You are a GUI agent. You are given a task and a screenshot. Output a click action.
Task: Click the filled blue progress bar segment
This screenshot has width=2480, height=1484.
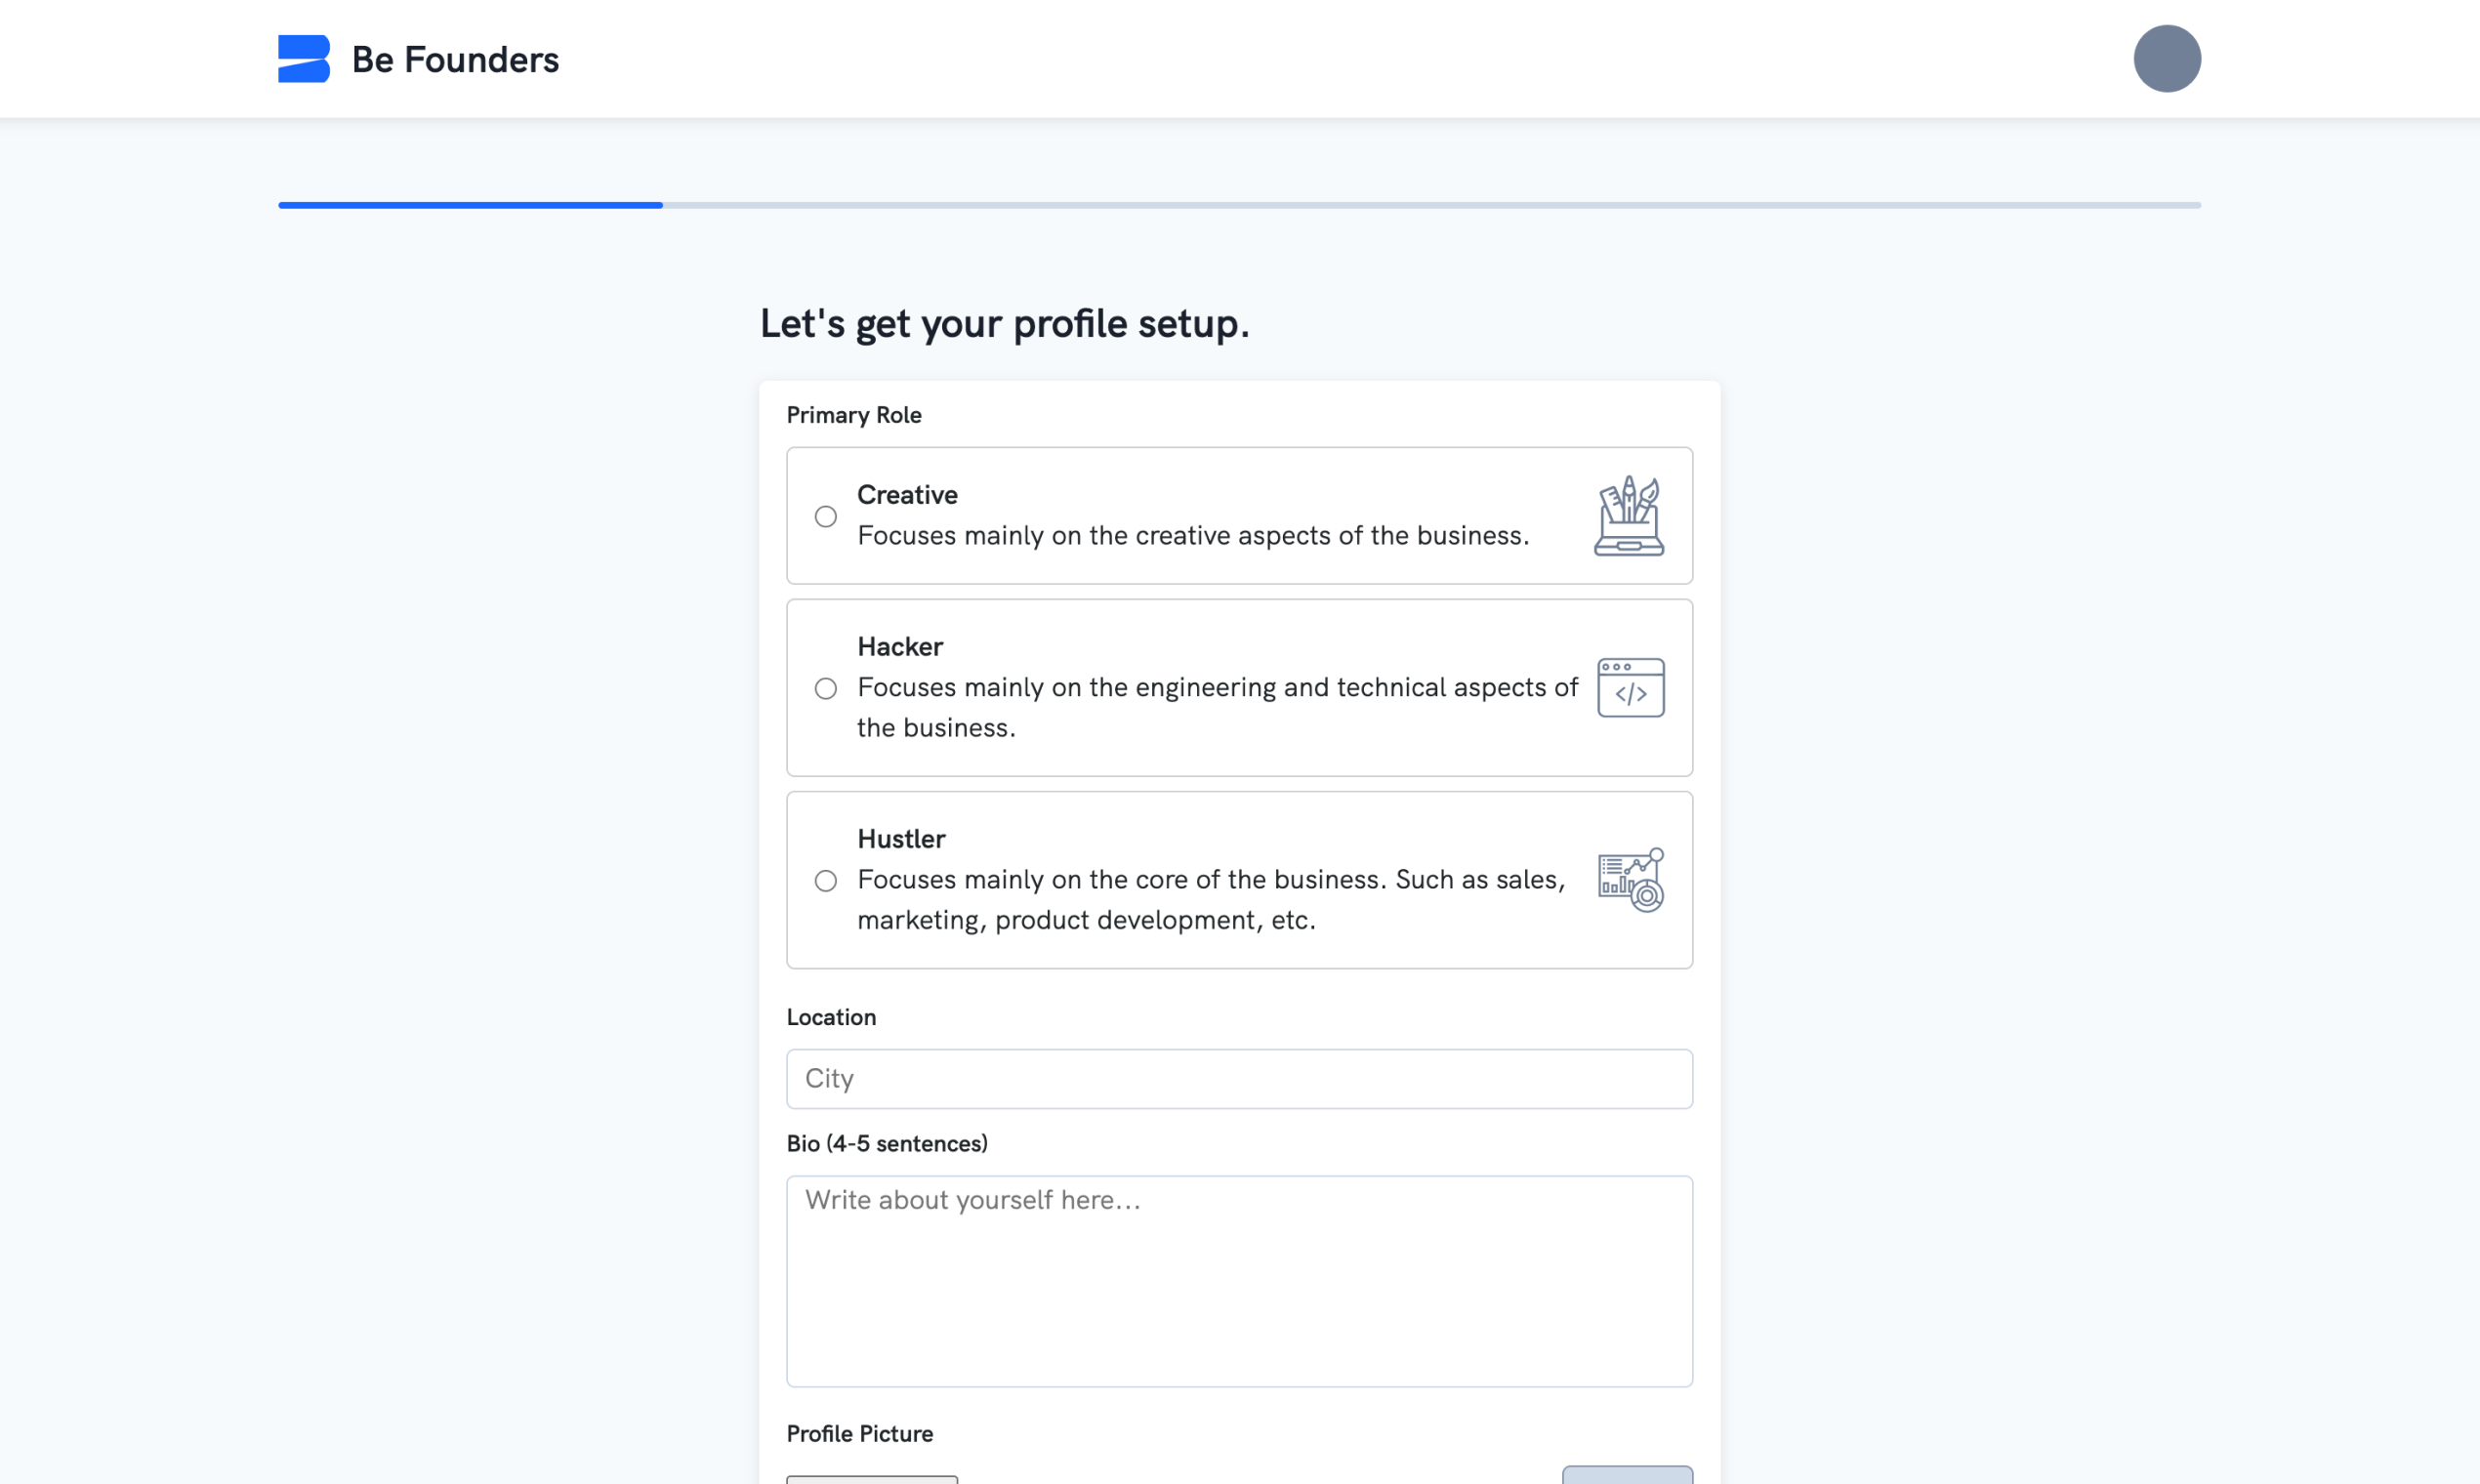470,205
